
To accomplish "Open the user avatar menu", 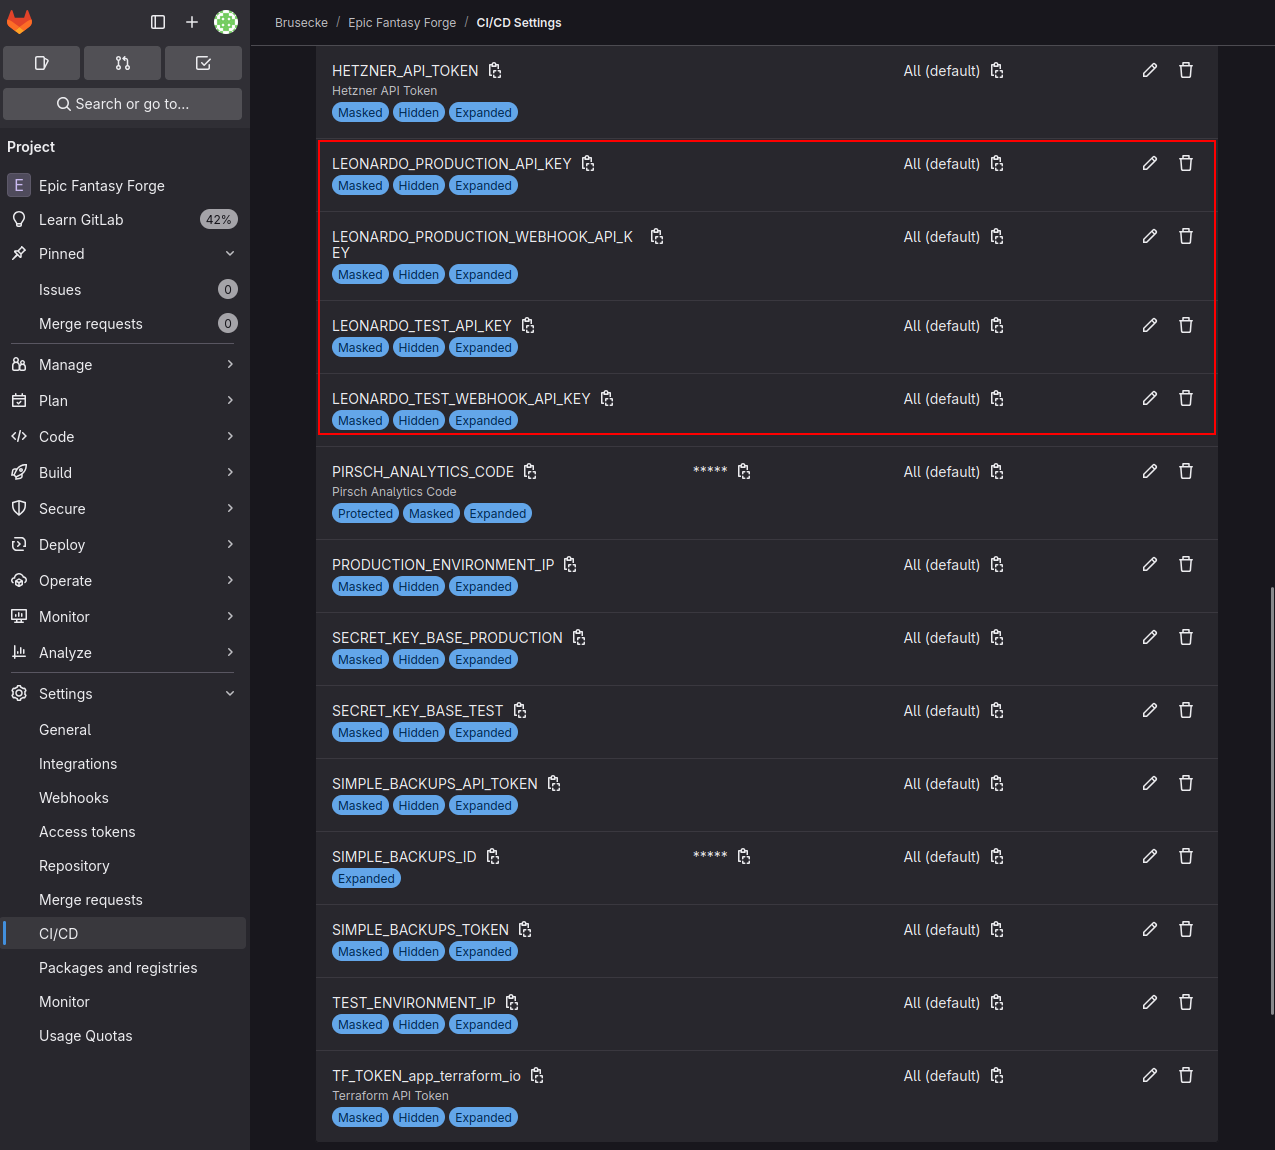I will coord(226,22).
